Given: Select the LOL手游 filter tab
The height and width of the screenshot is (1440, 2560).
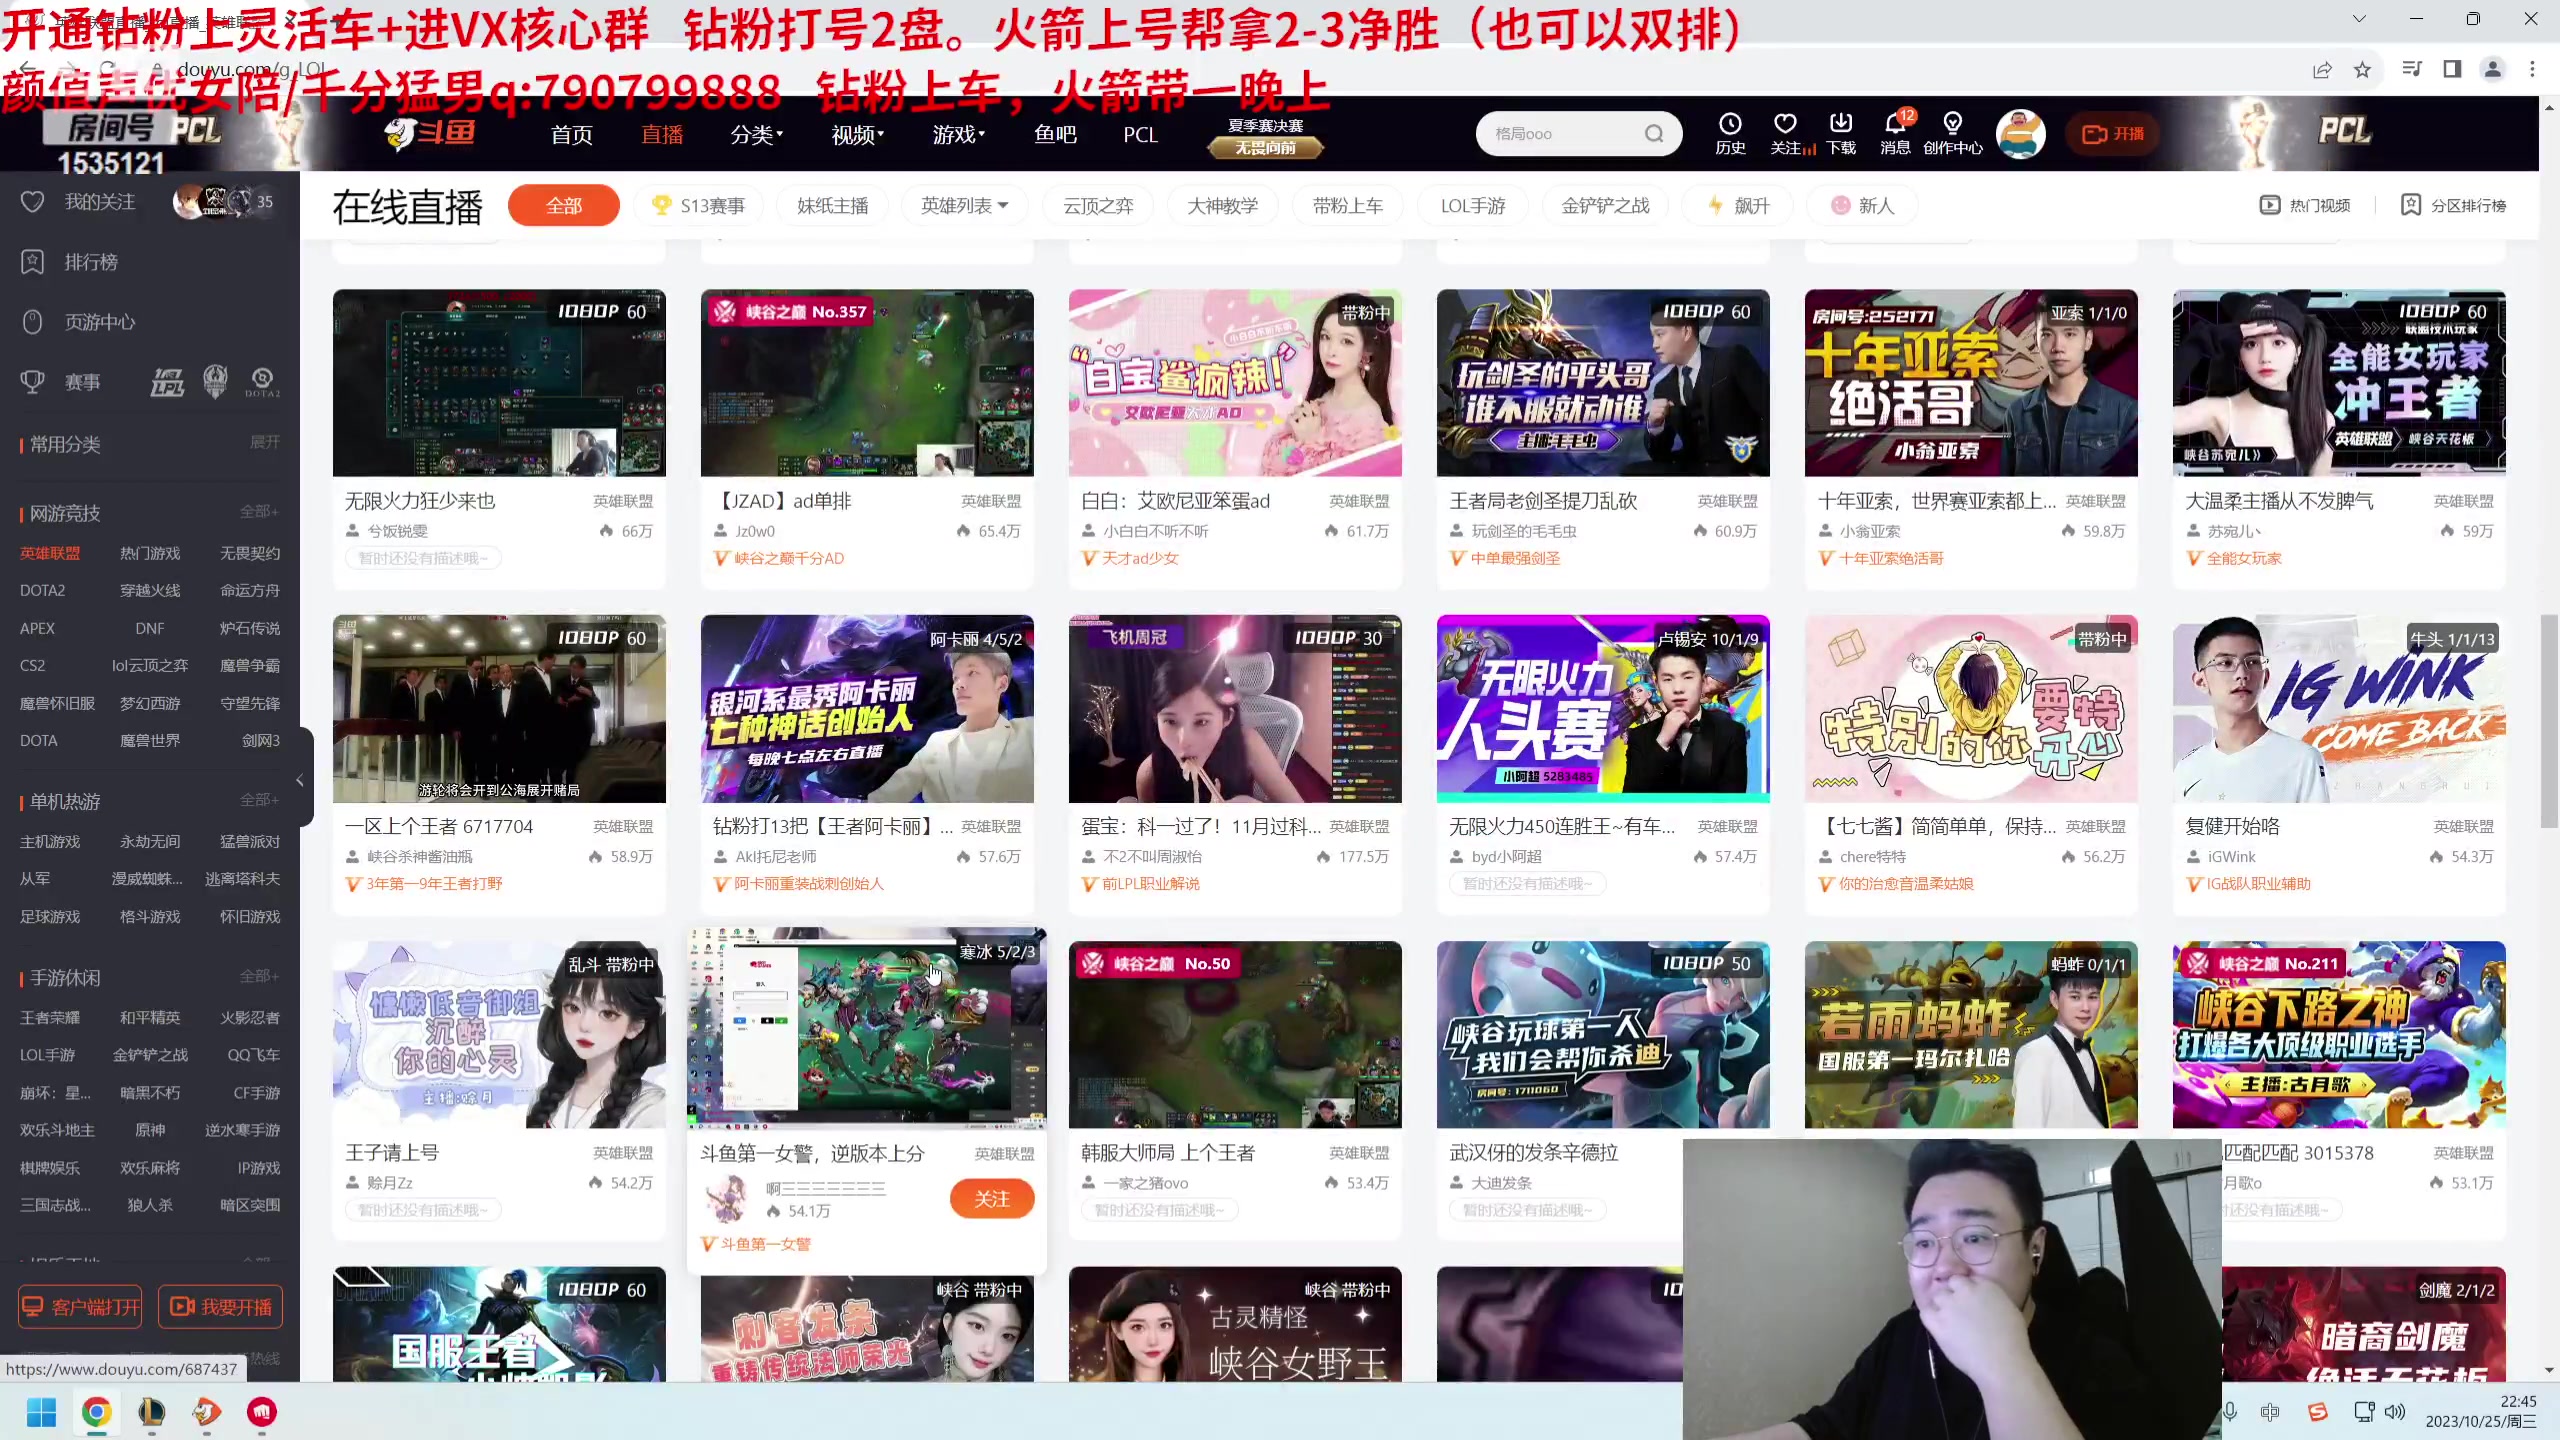Looking at the screenshot, I should (1472, 205).
